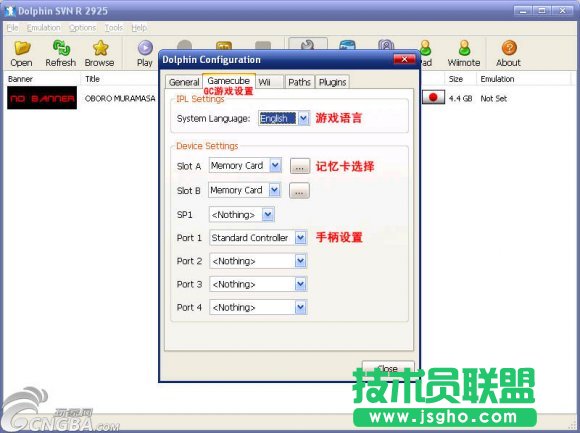Expand the Slot B device dropdown
Viewport: 580px width, 433px height.
coord(274,190)
